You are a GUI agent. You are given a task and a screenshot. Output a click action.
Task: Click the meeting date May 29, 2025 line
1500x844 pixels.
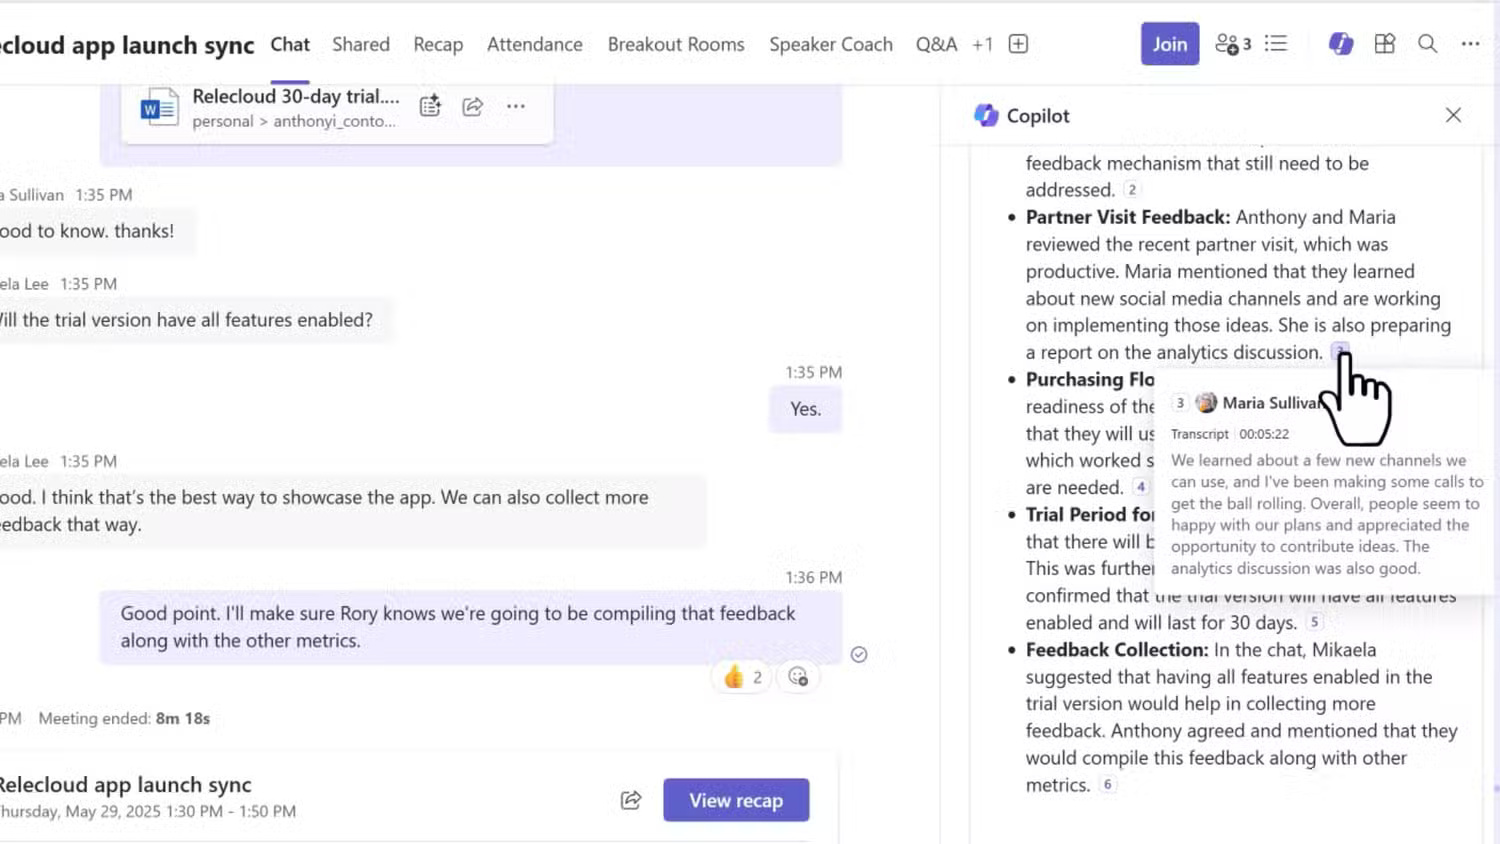(148, 811)
